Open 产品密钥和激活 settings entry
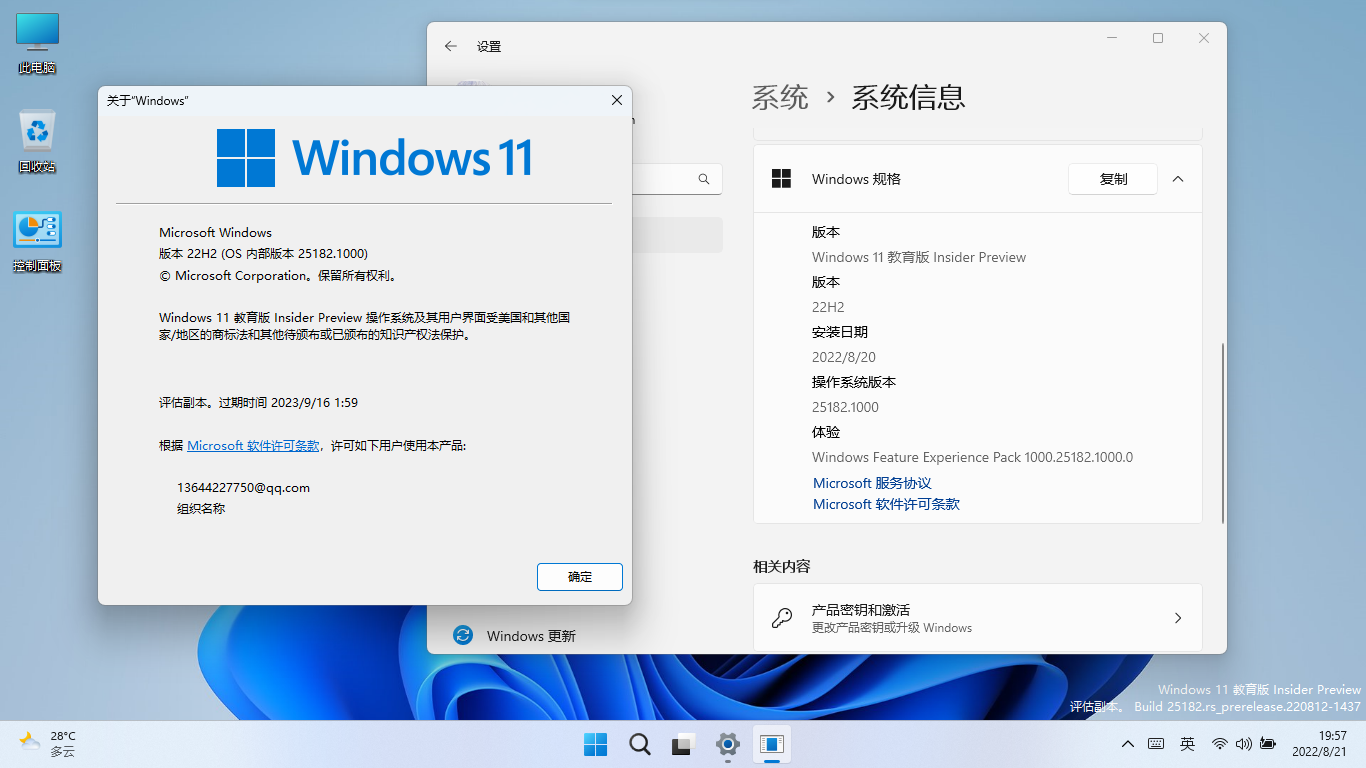The width and height of the screenshot is (1366, 768). tap(978, 618)
